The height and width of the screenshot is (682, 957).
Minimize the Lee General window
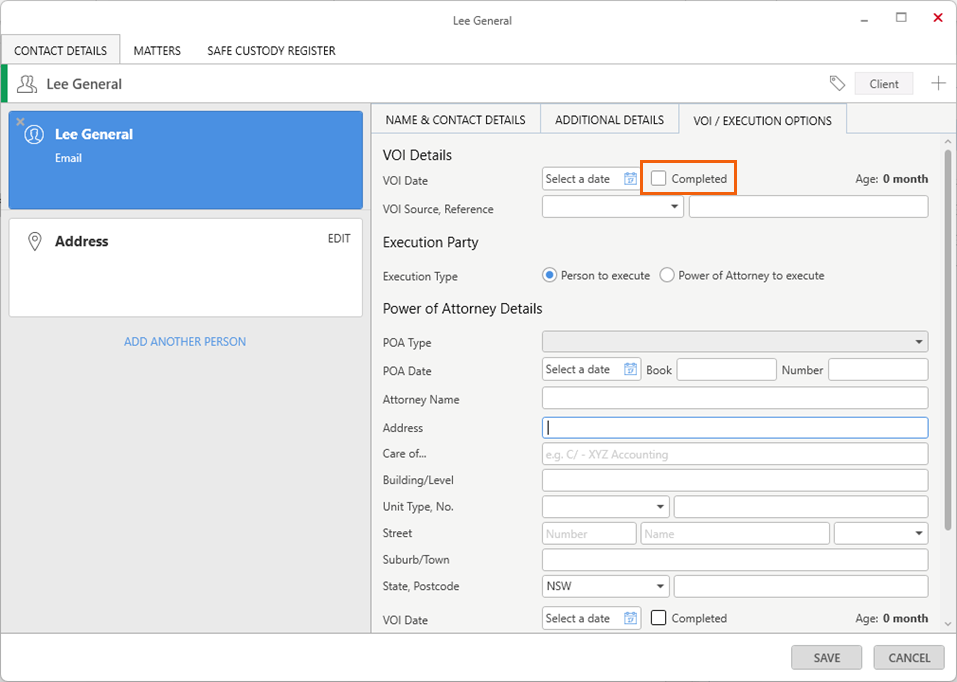click(864, 20)
